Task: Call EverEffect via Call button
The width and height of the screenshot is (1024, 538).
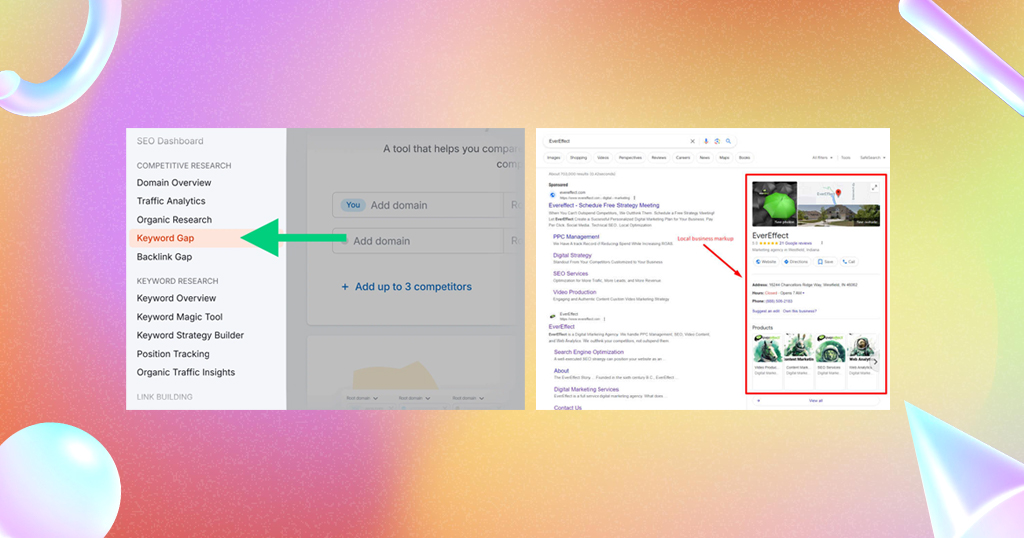Action: [x=849, y=262]
